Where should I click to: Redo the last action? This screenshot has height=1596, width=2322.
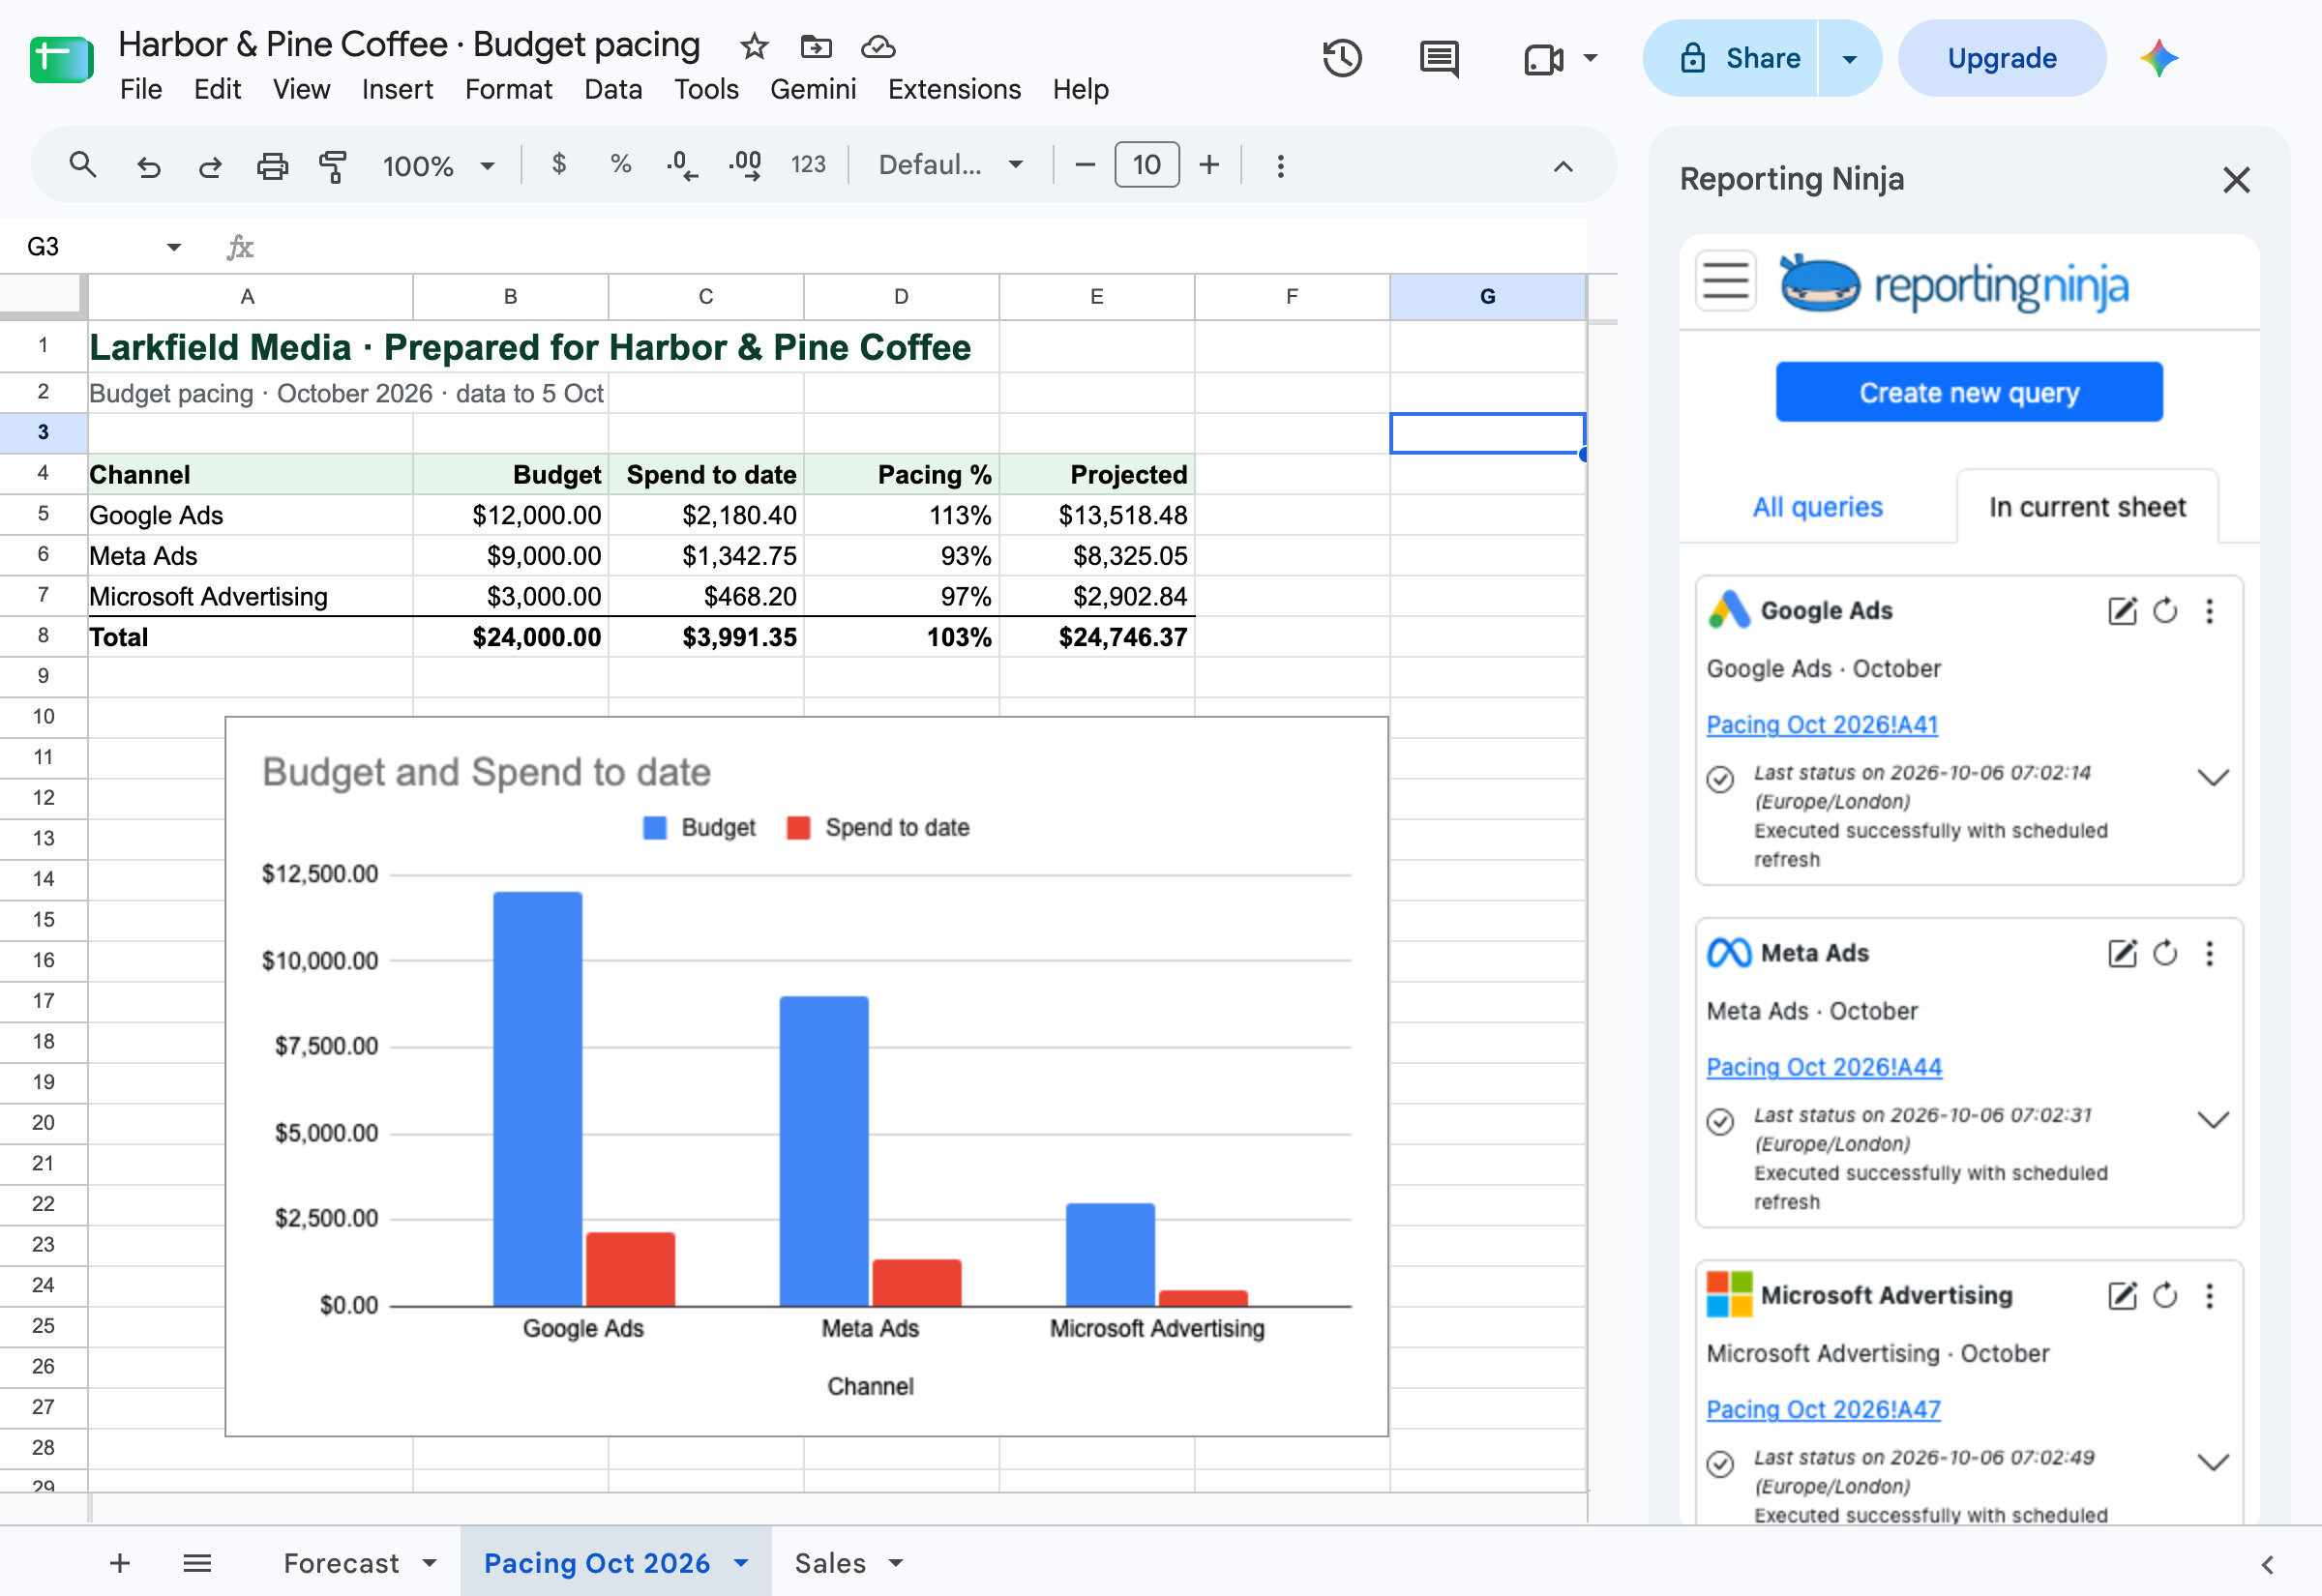point(210,165)
